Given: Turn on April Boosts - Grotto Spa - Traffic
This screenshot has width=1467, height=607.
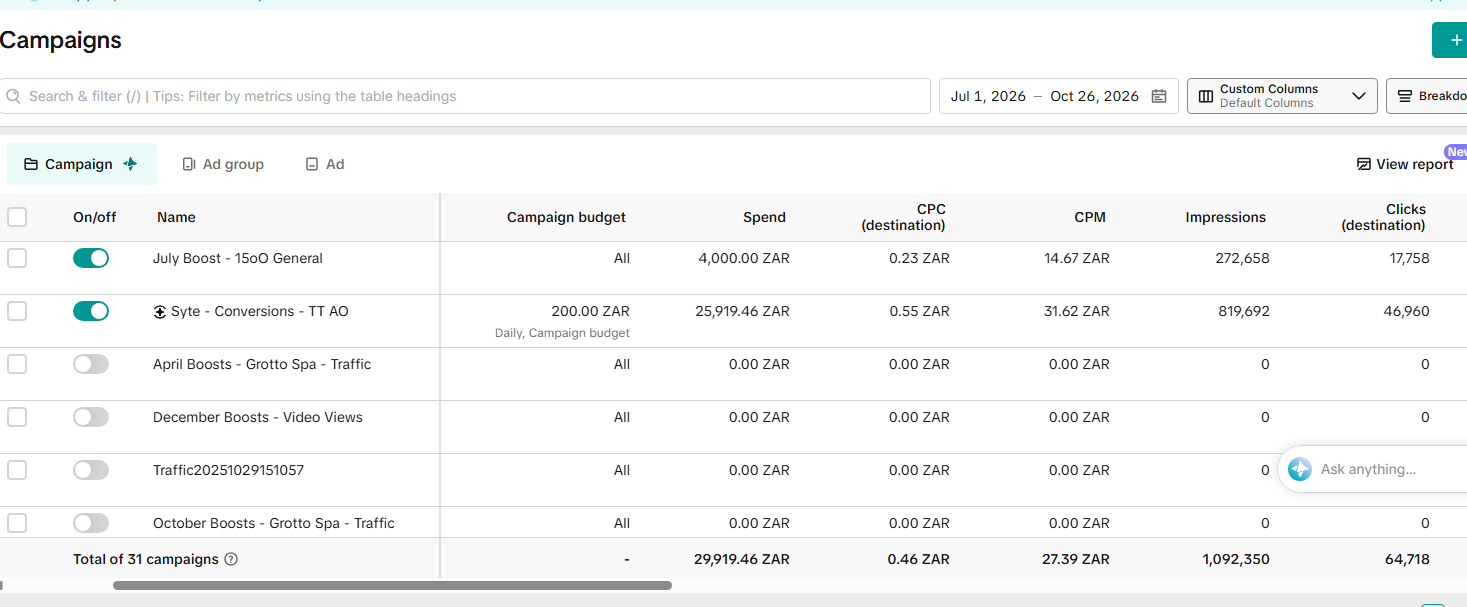Looking at the screenshot, I should pyautogui.click(x=91, y=364).
